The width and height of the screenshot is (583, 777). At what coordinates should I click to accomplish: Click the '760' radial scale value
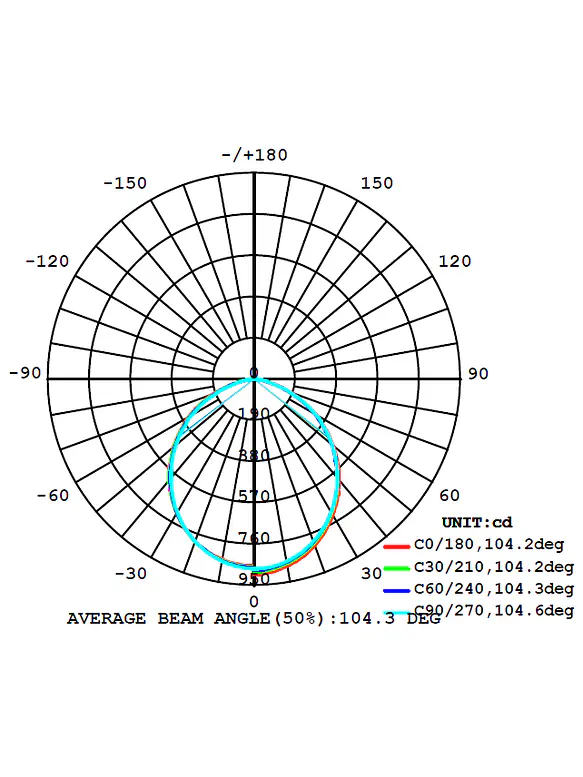coord(254,538)
